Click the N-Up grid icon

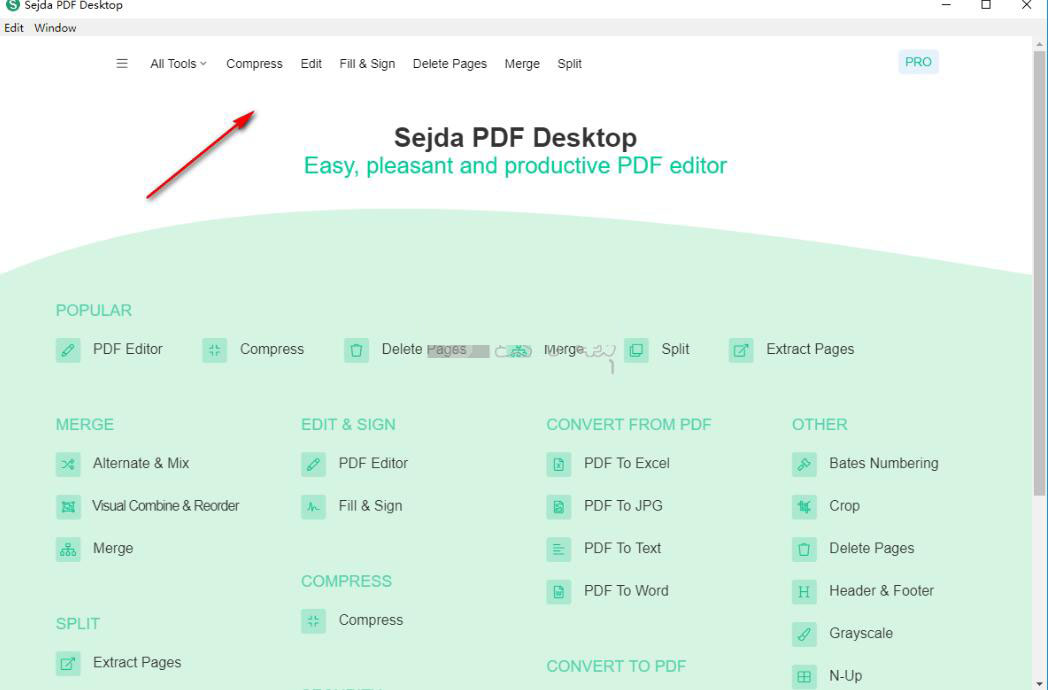[804, 677]
